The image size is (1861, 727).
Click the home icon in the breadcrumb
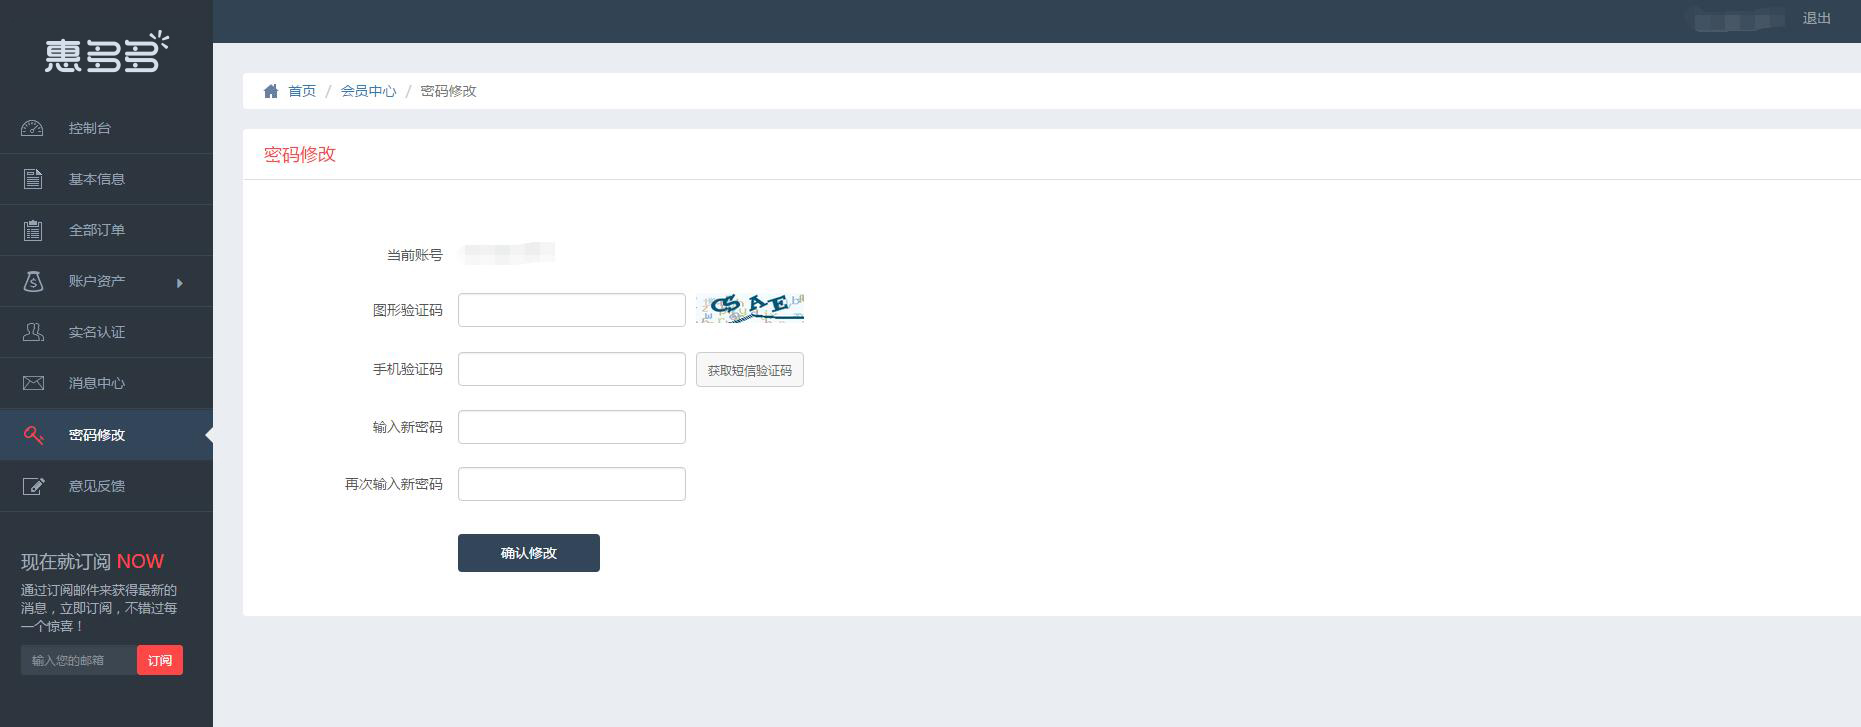(271, 91)
